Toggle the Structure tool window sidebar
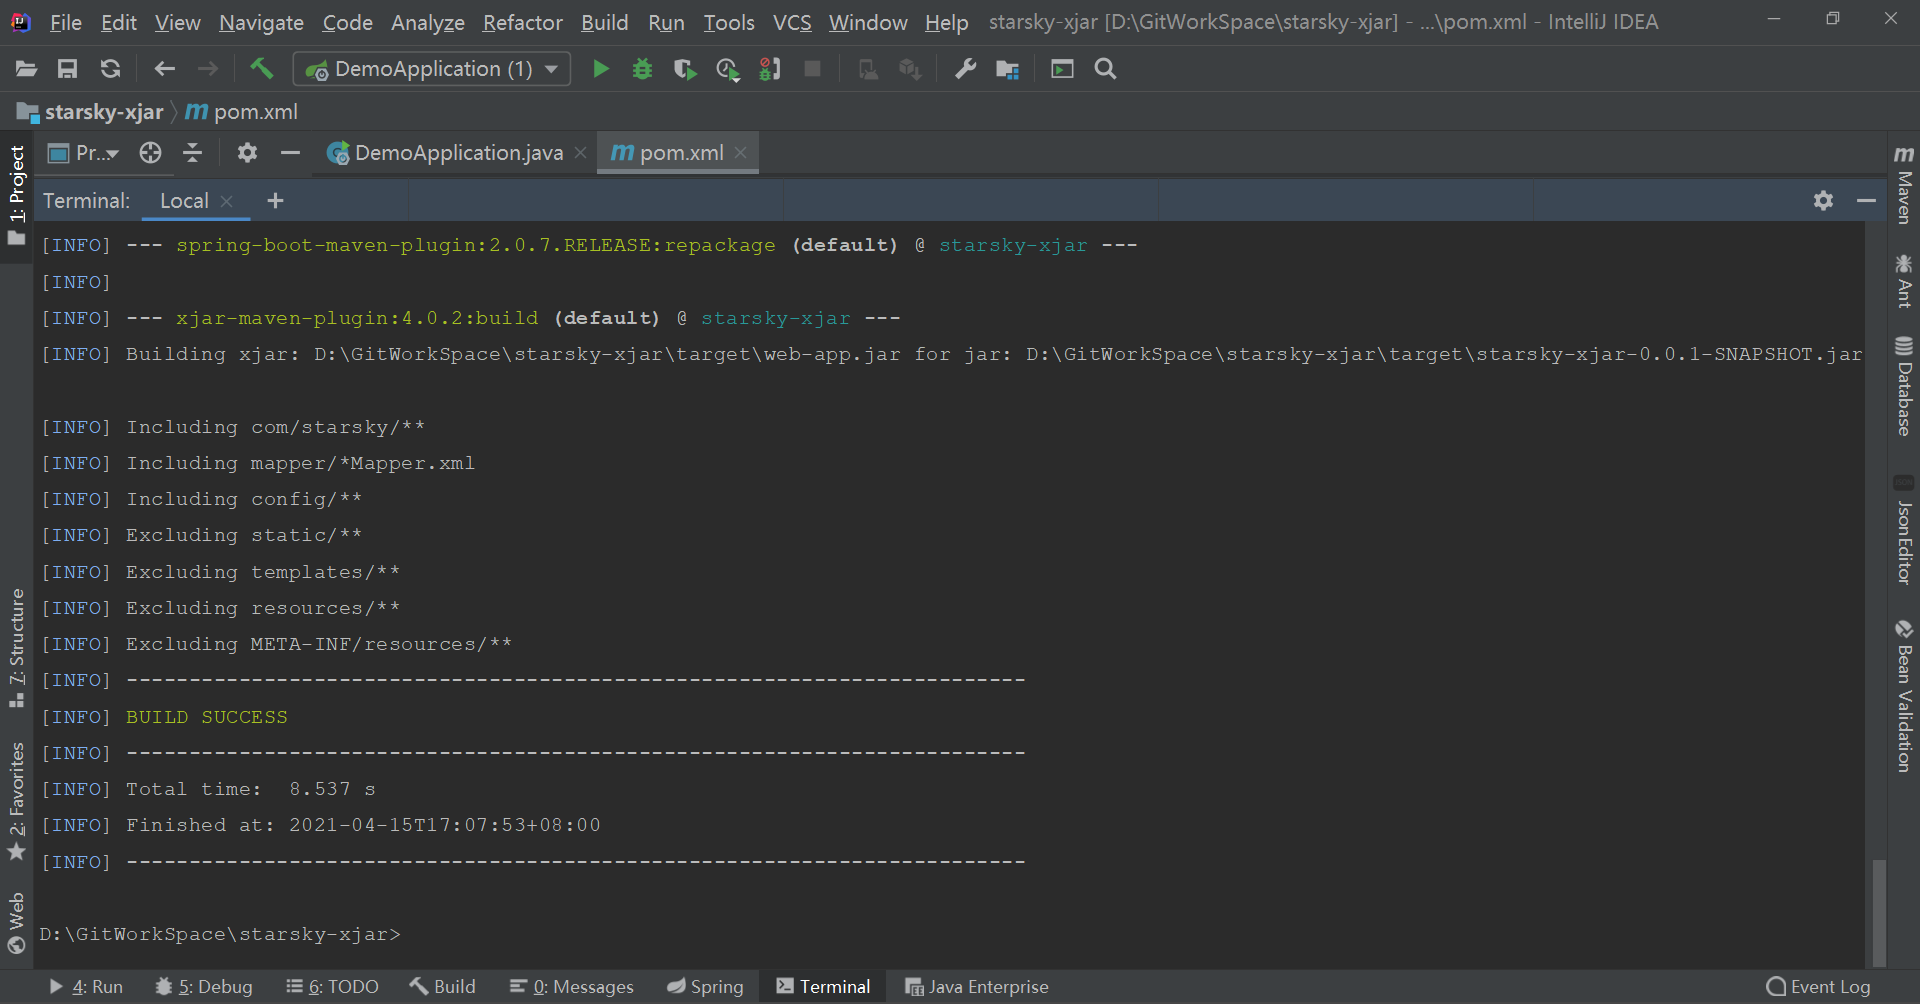 point(16,648)
